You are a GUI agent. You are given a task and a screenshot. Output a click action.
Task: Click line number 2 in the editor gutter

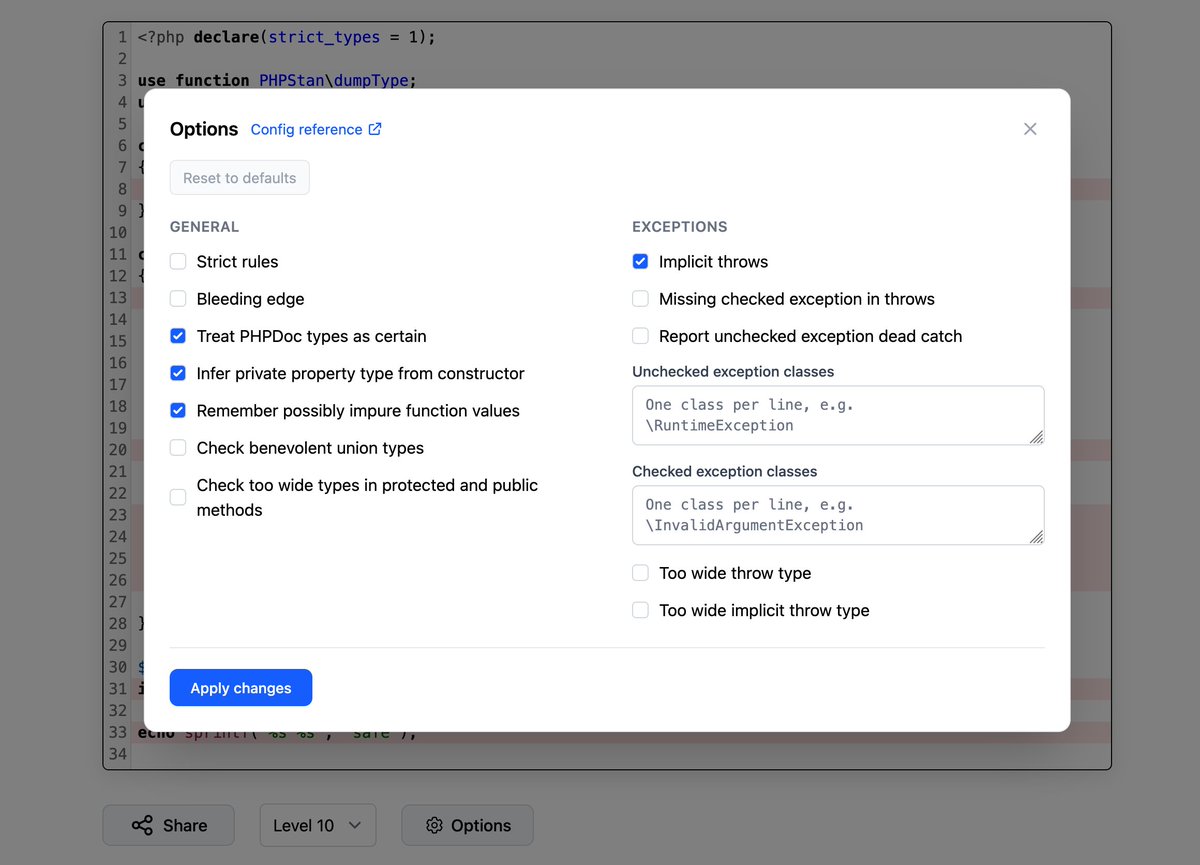pos(122,59)
